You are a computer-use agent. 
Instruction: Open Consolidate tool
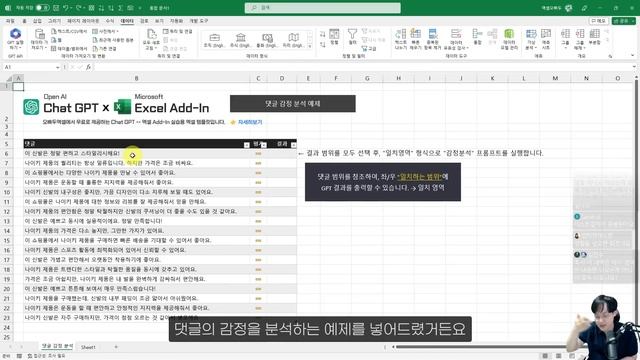(x=477, y=37)
